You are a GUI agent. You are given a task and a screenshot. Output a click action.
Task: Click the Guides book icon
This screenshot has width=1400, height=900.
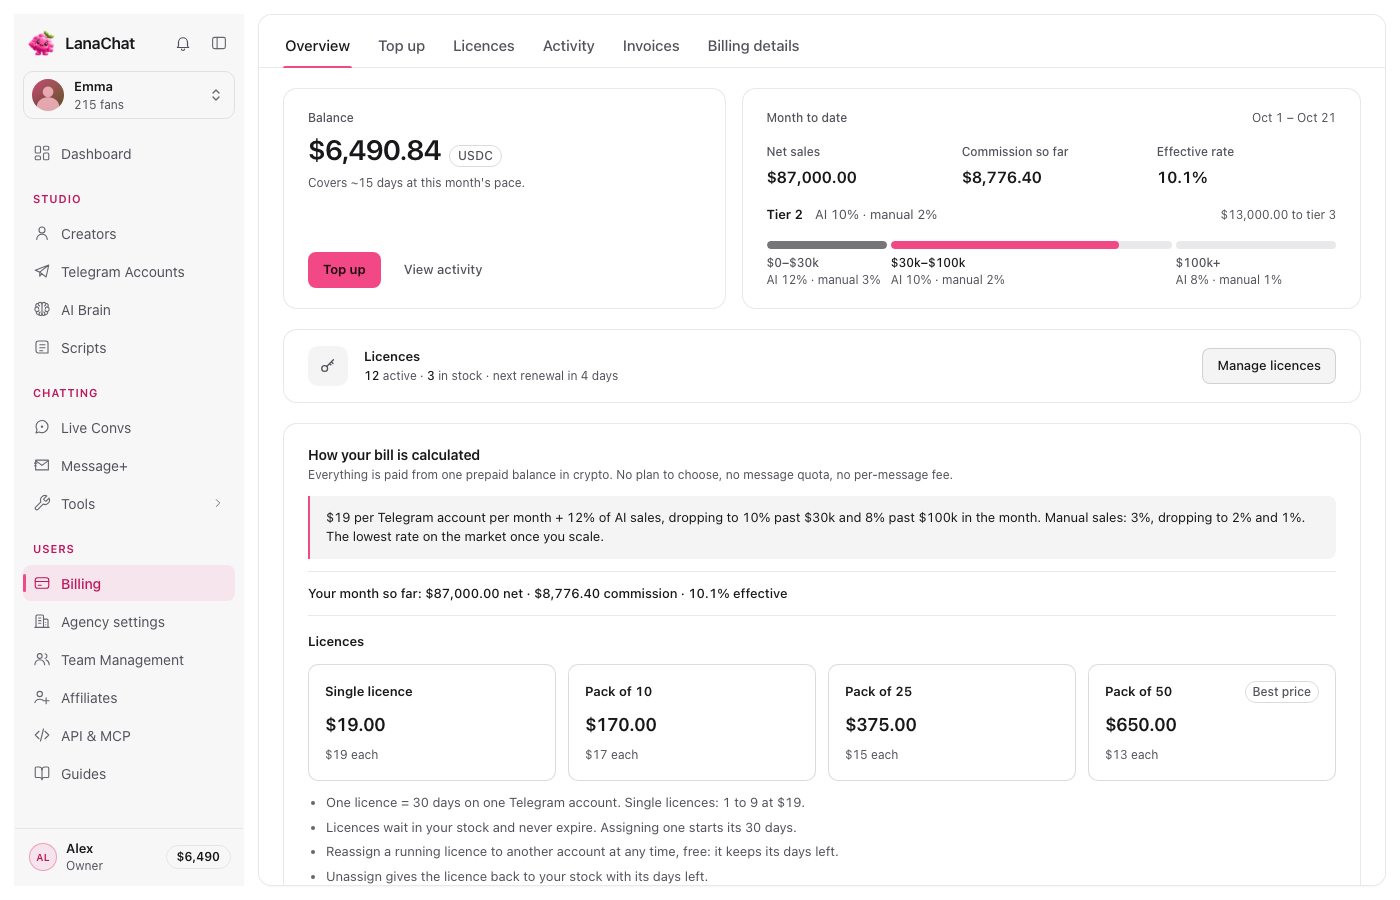coord(42,773)
